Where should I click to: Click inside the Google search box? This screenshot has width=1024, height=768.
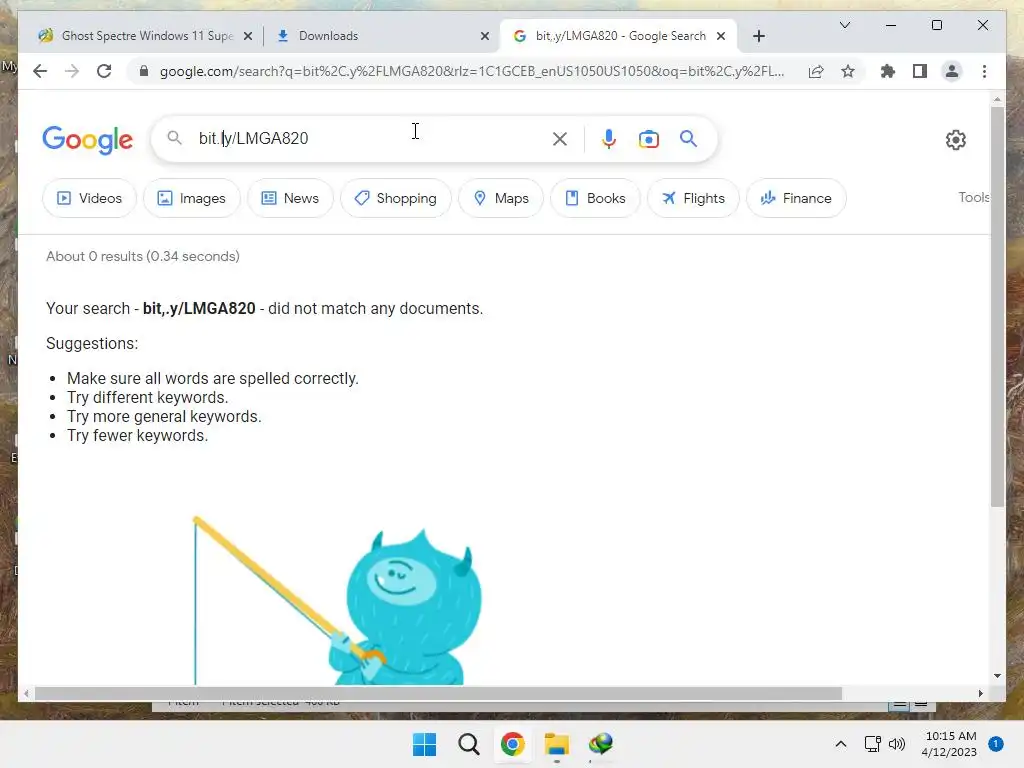372,138
